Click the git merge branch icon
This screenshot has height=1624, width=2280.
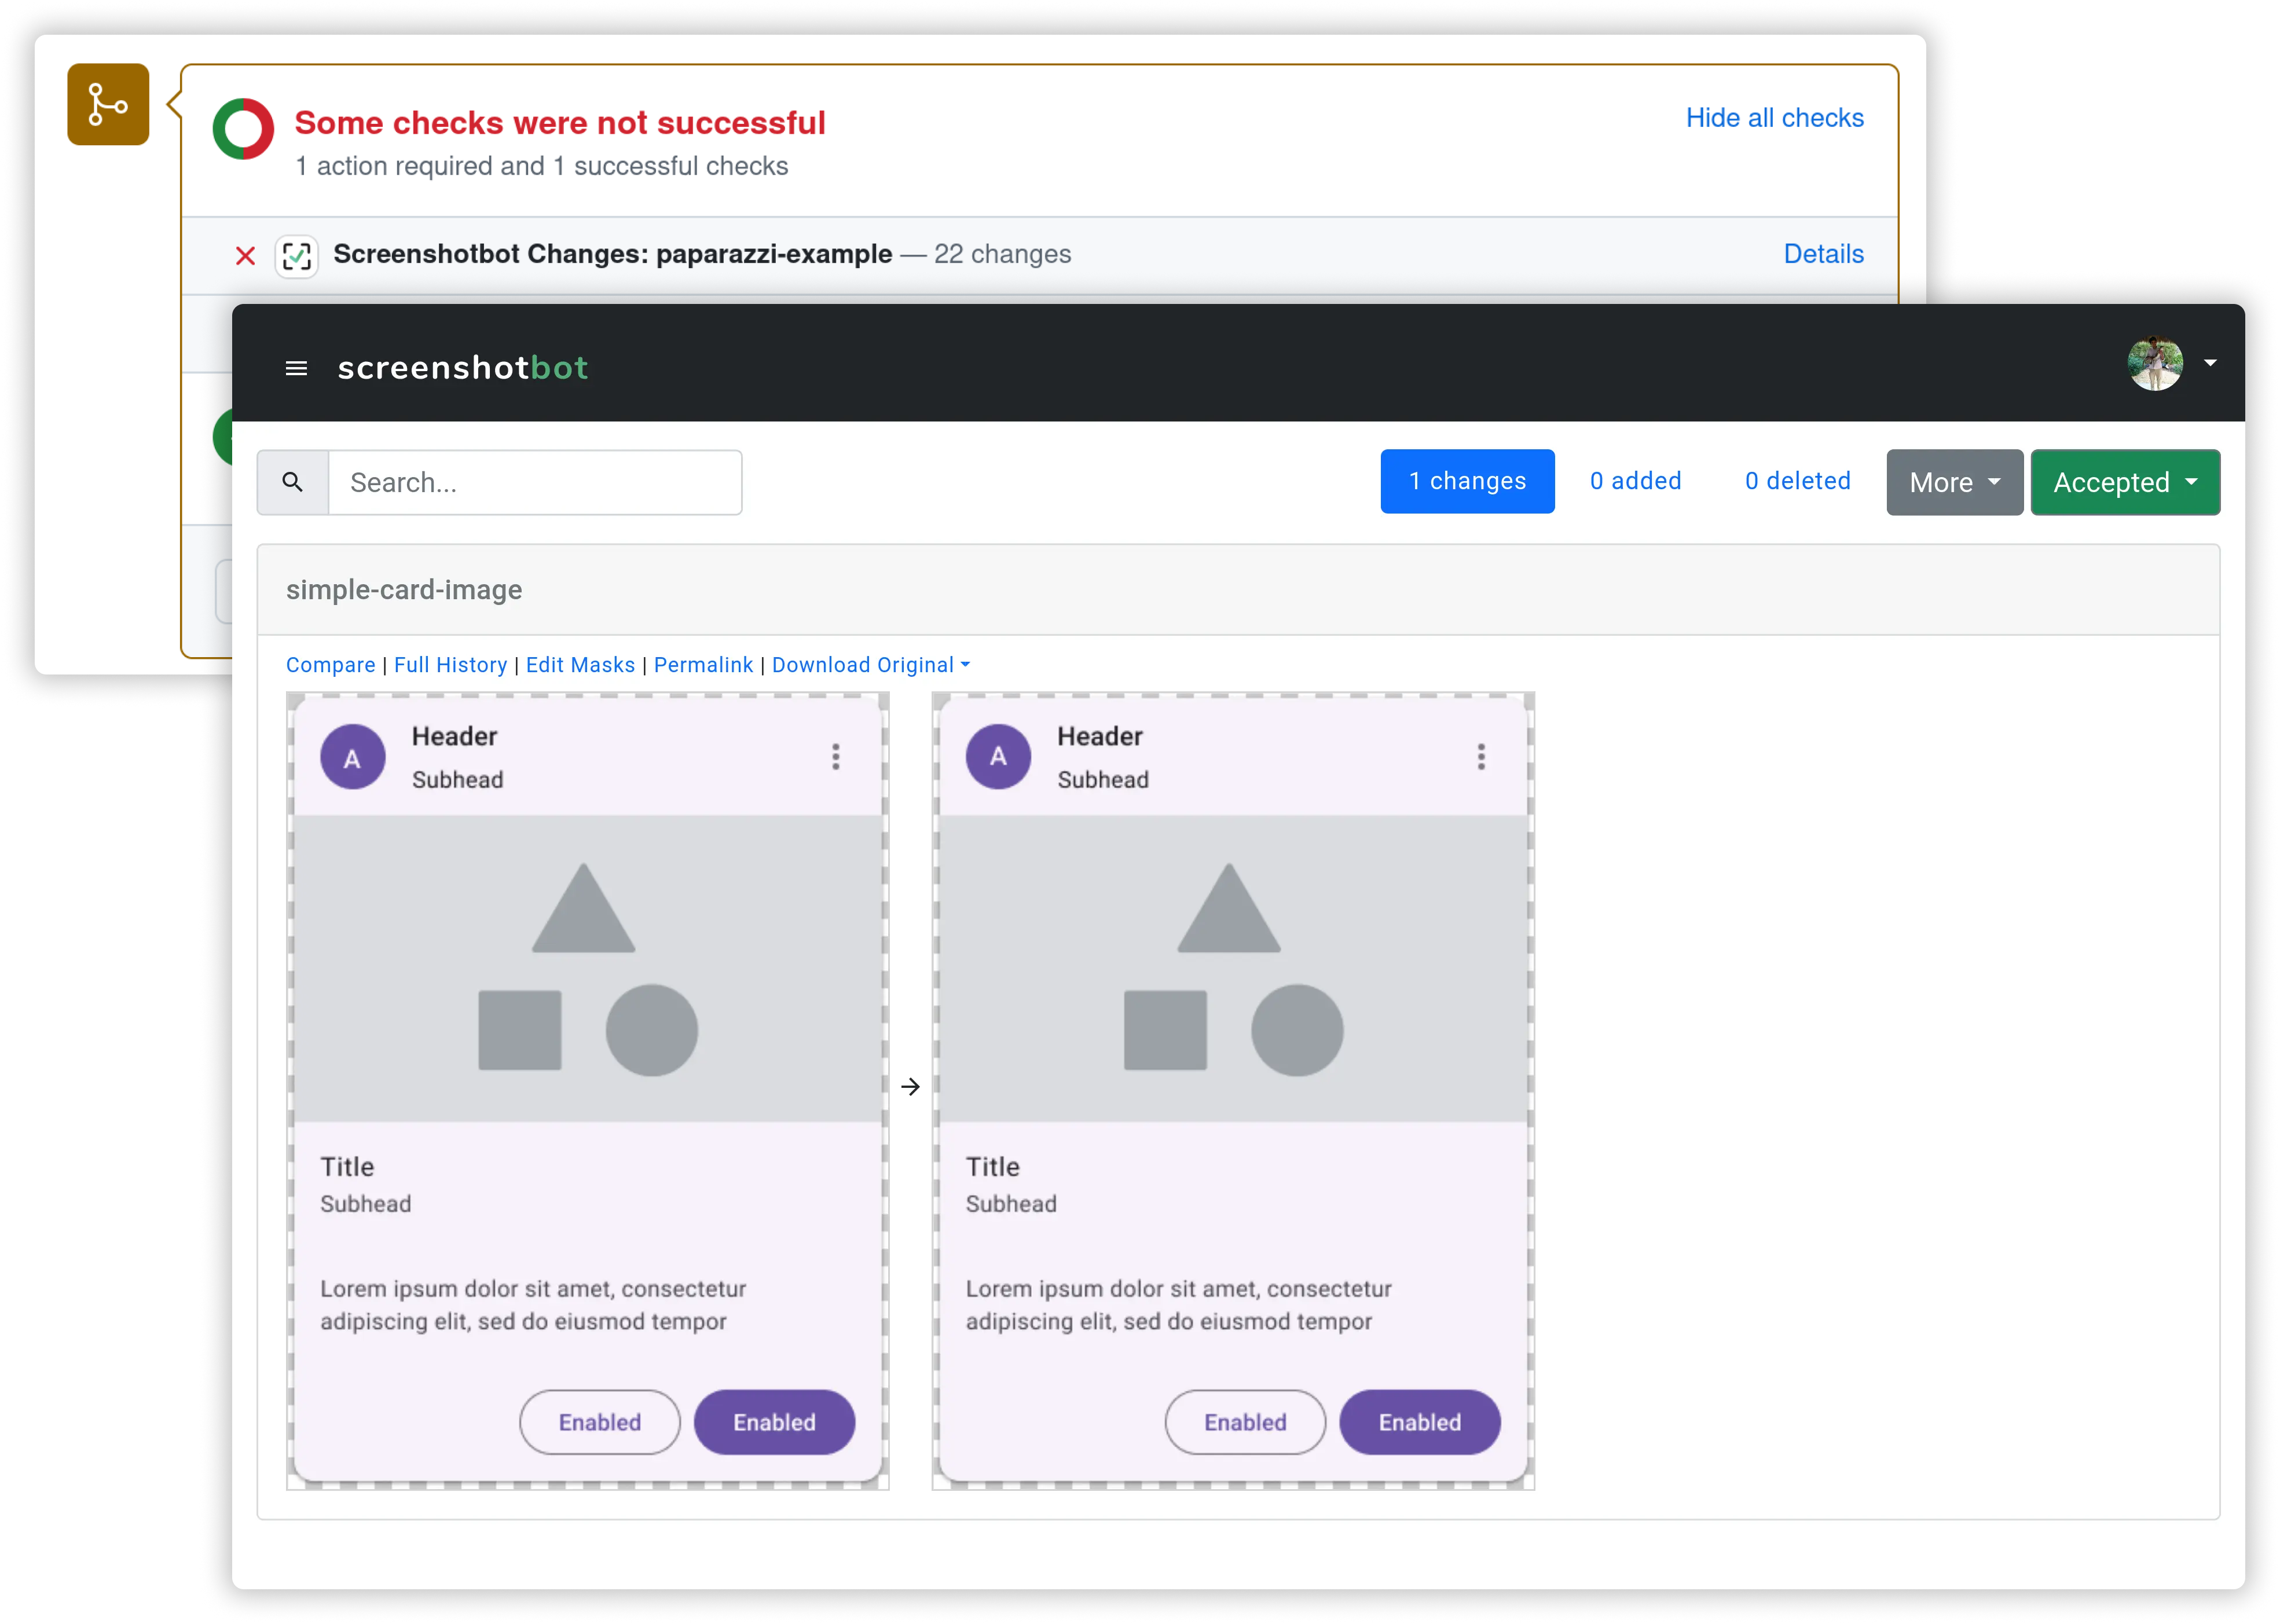point(108,105)
